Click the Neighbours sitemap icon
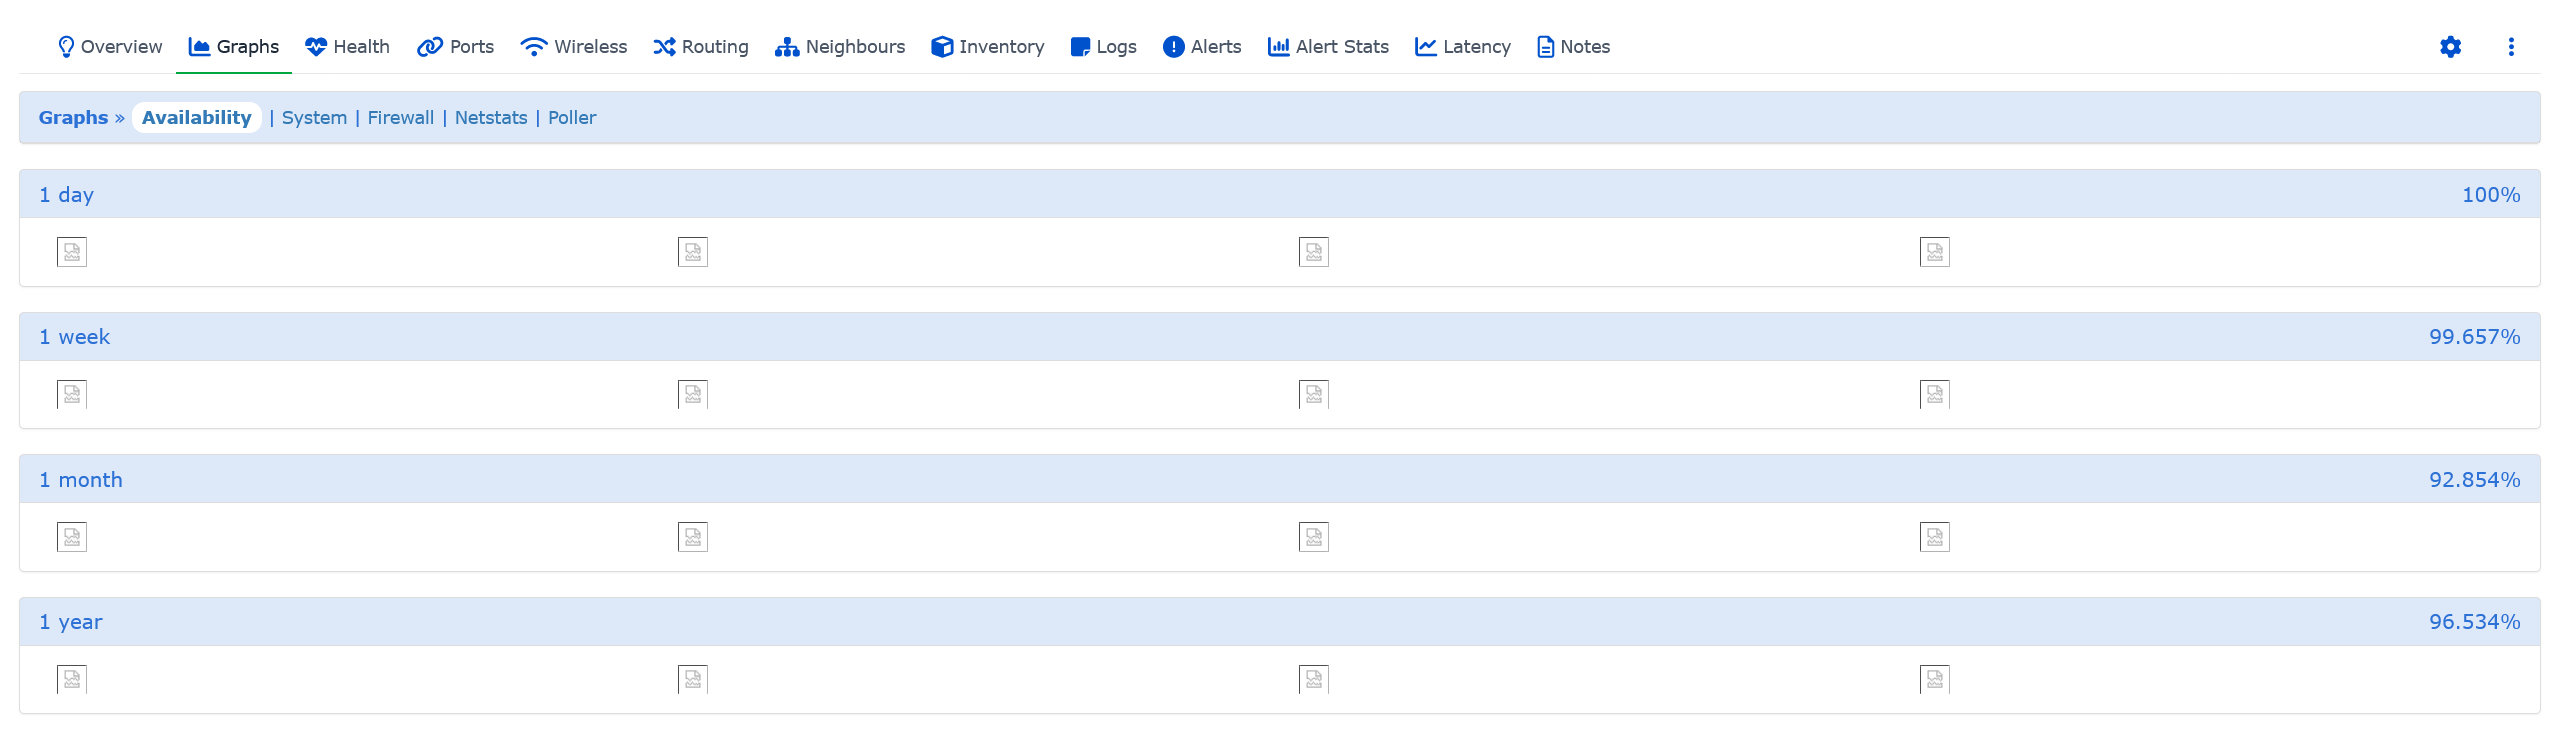The width and height of the screenshot is (2560, 738). pyautogui.click(x=787, y=47)
